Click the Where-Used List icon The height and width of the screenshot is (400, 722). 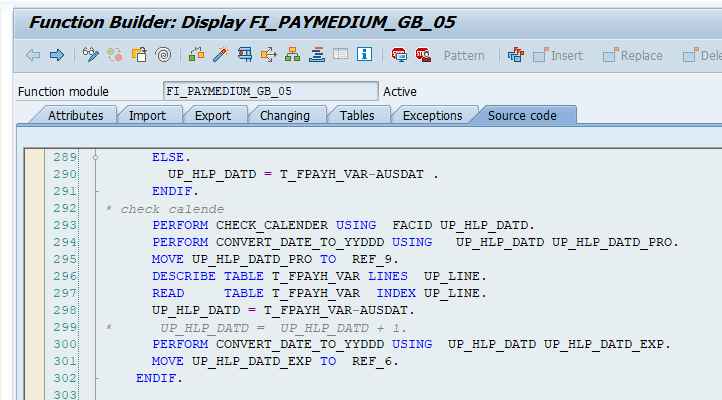[268, 55]
